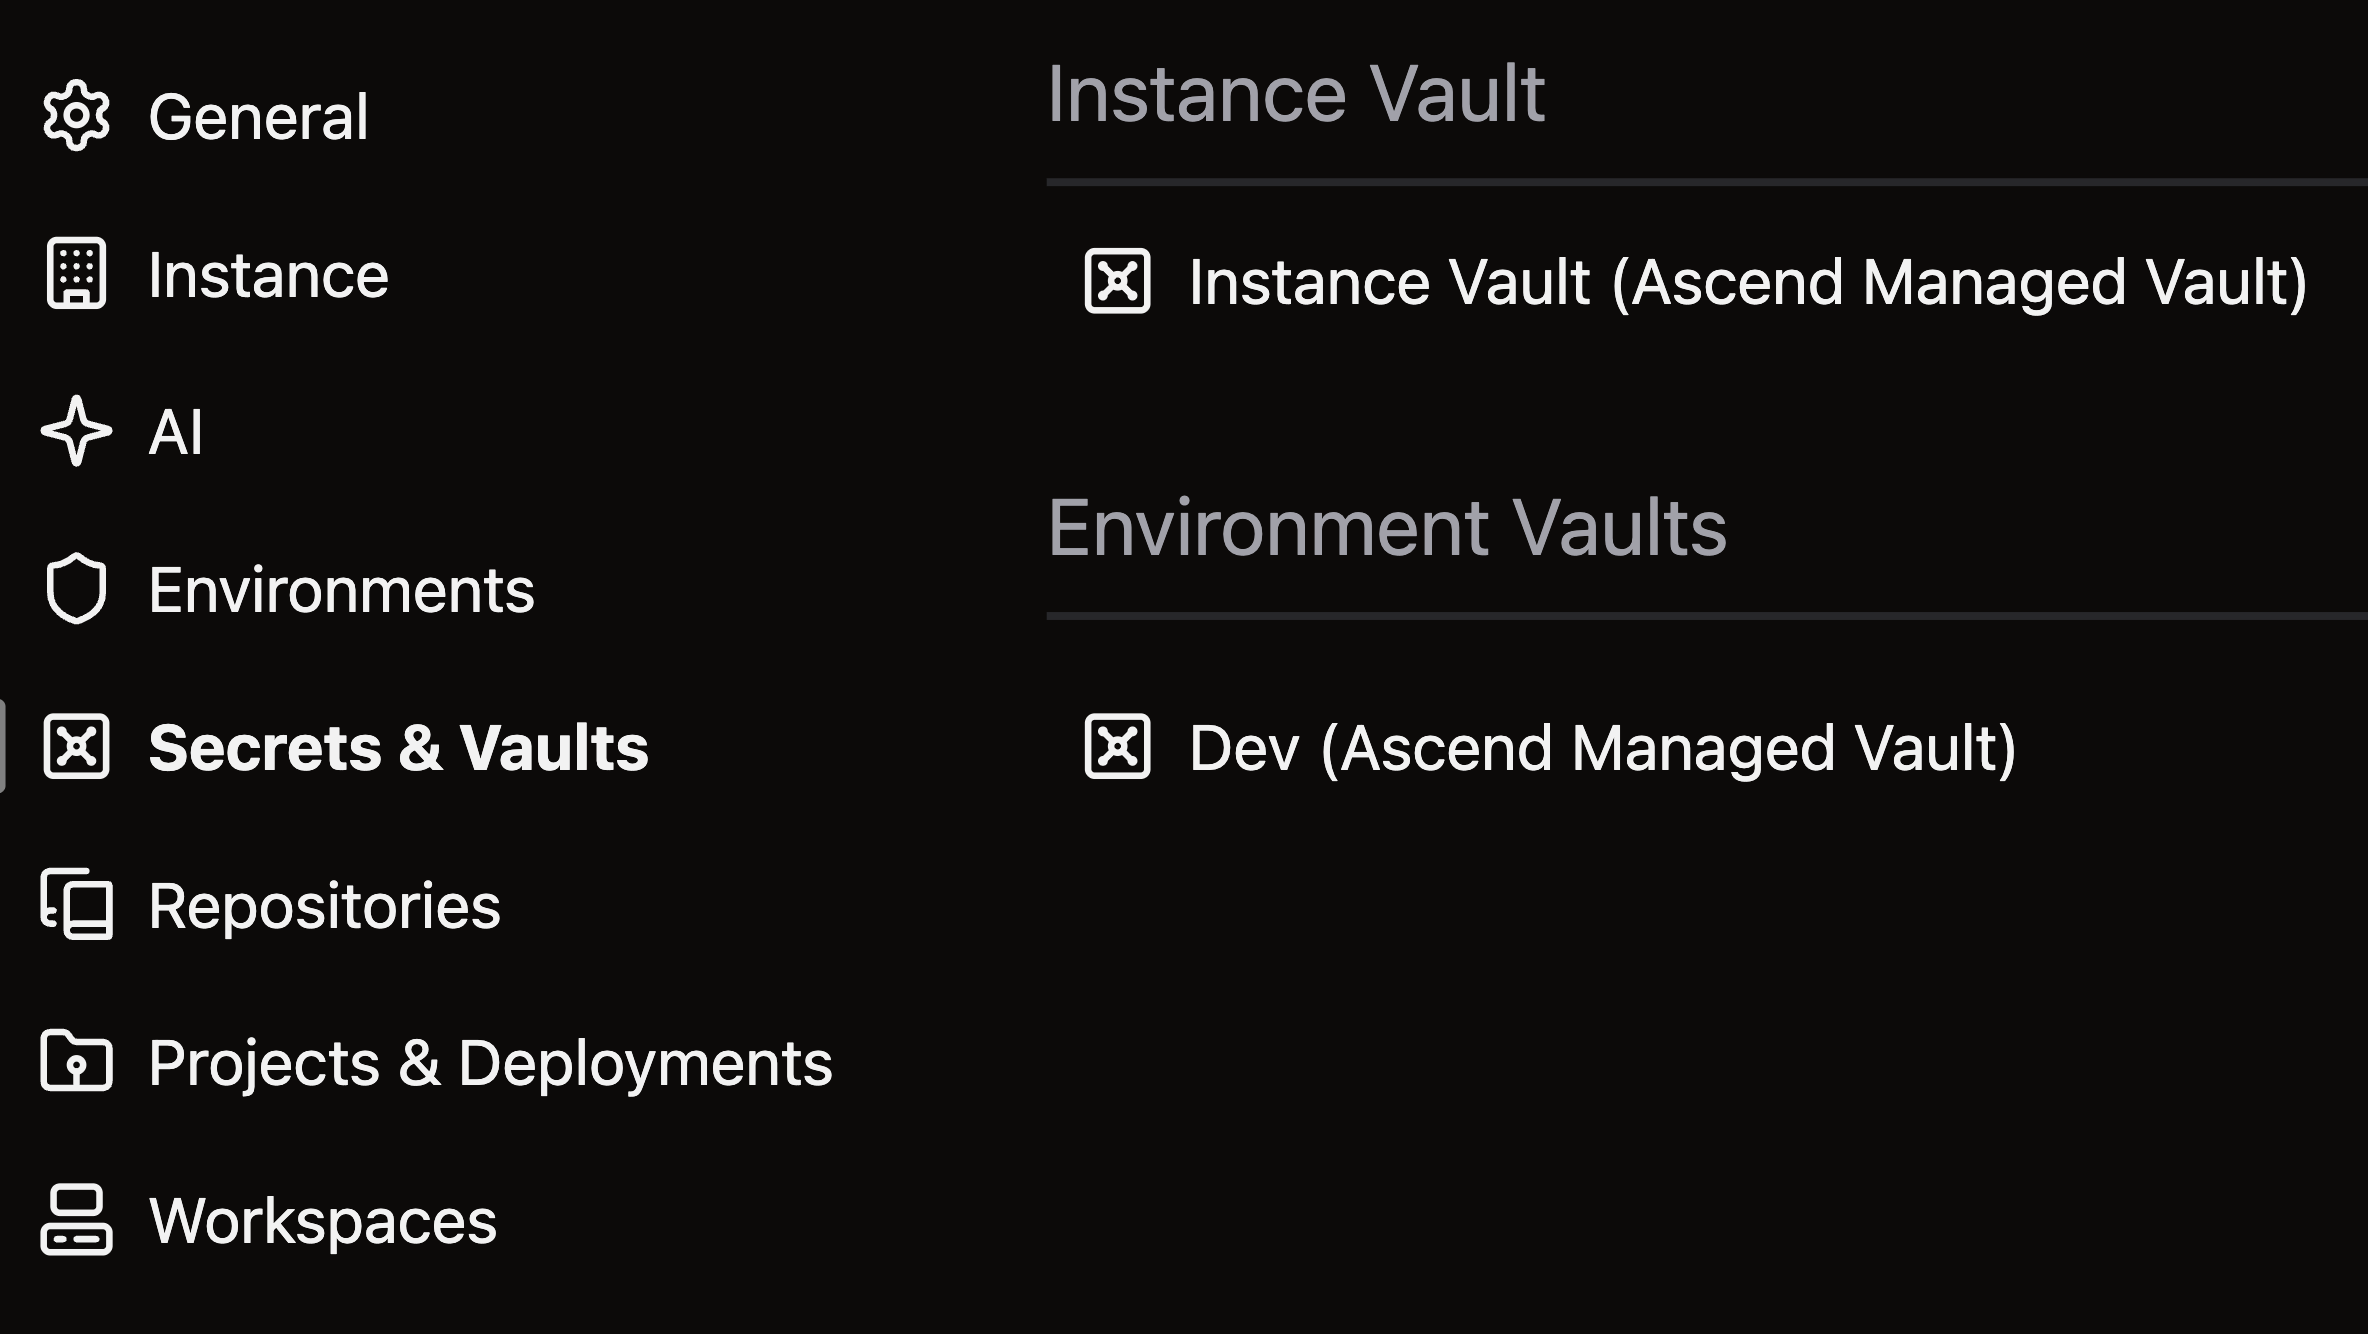The height and width of the screenshot is (1334, 2368).
Task: Select the Secrets & Vaults menu item
Action: [398, 748]
